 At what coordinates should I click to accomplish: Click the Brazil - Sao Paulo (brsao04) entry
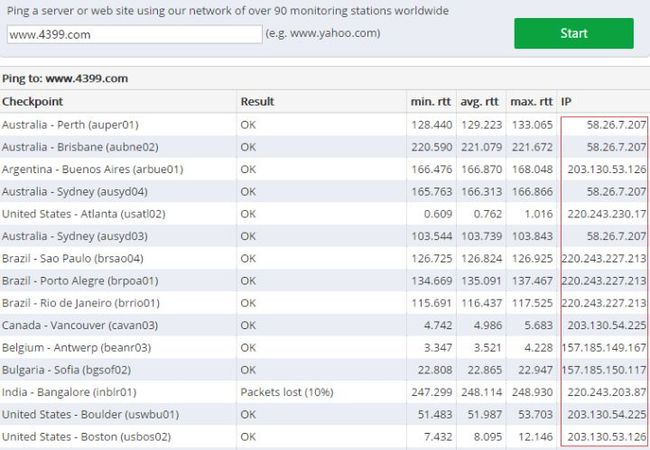(73, 259)
